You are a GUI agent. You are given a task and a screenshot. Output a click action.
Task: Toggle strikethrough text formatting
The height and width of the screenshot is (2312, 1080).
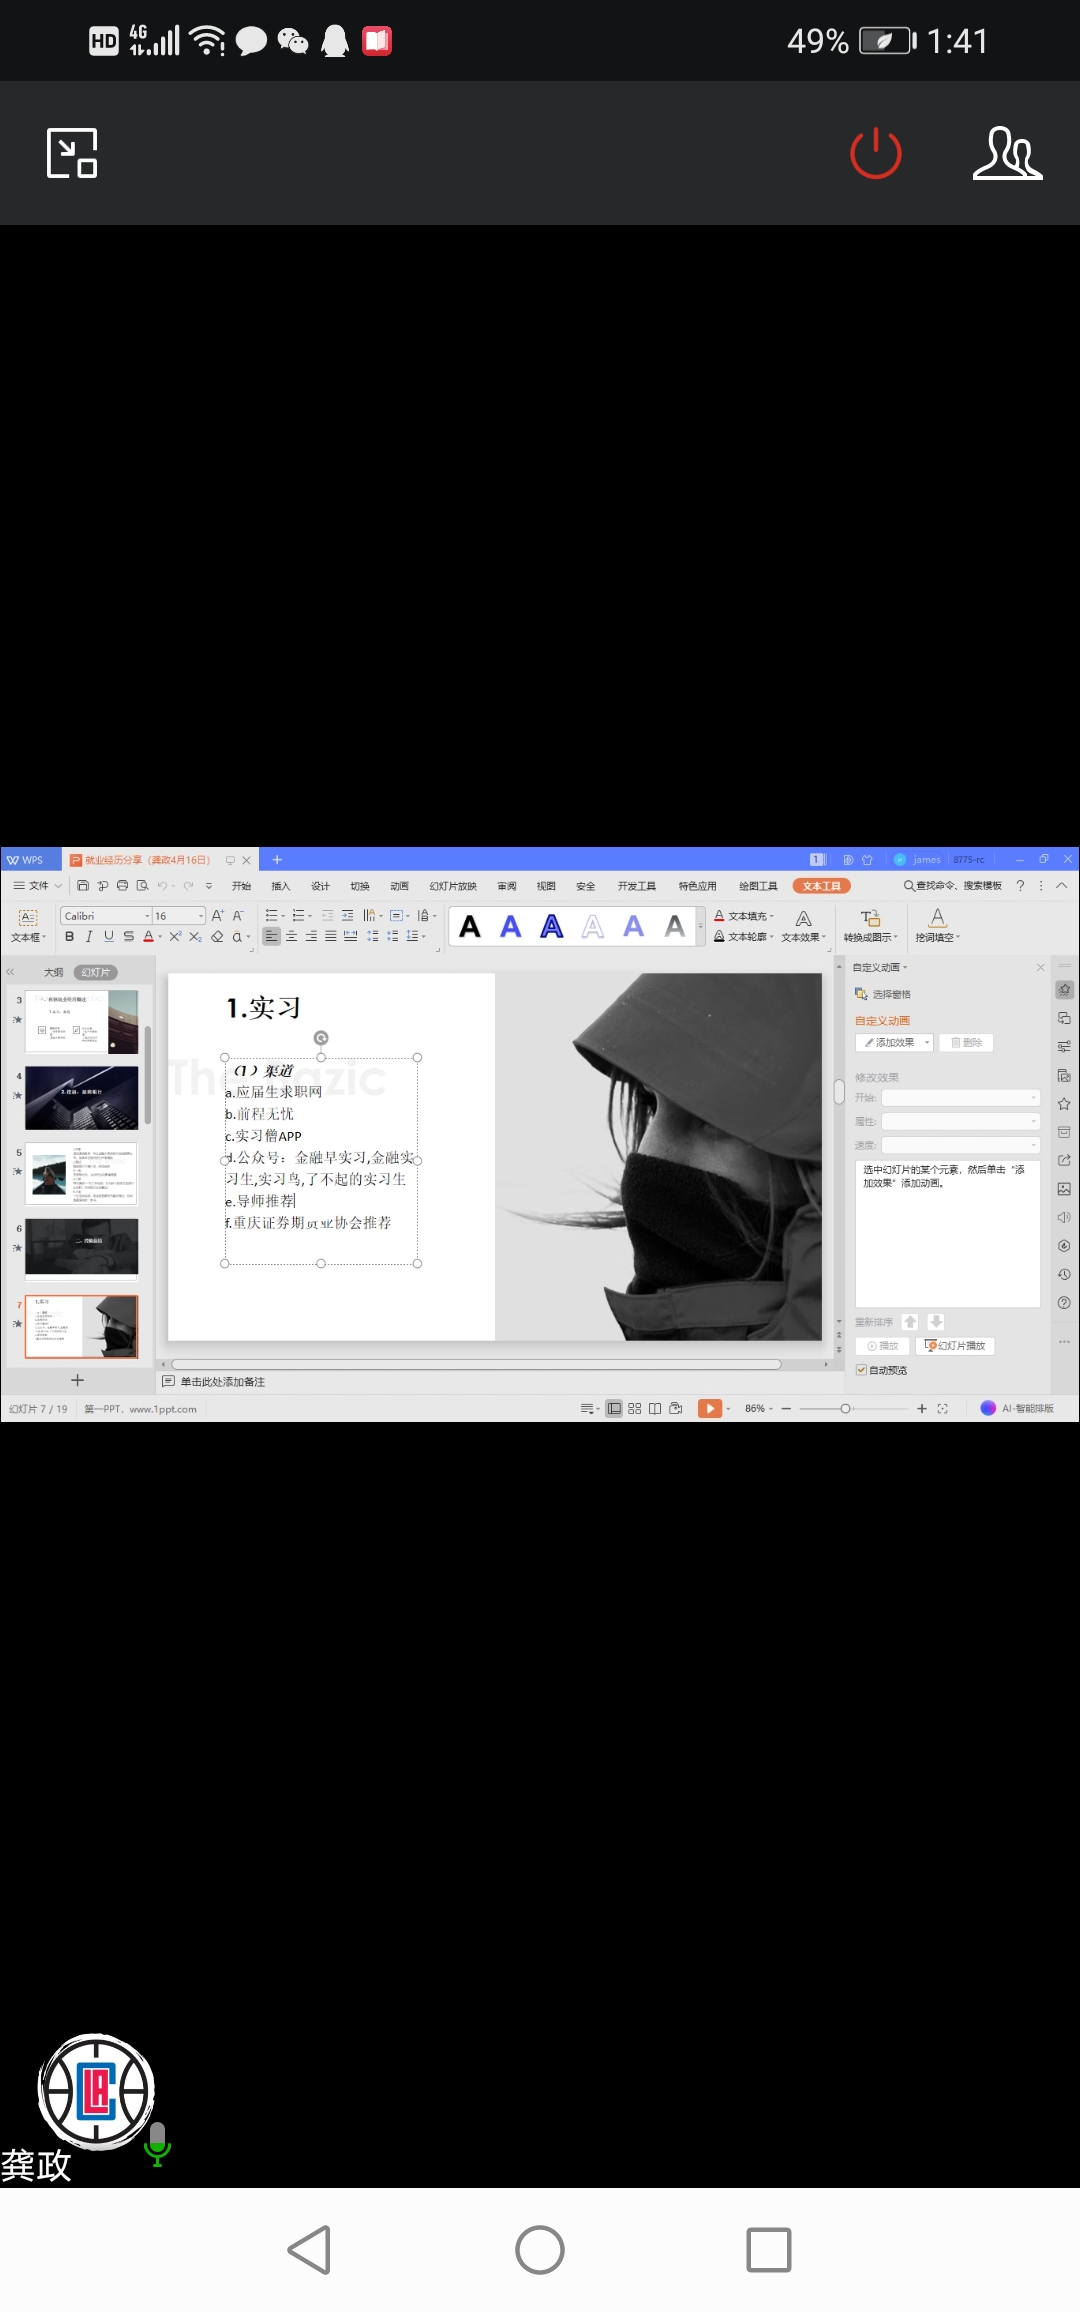coord(128,937)
